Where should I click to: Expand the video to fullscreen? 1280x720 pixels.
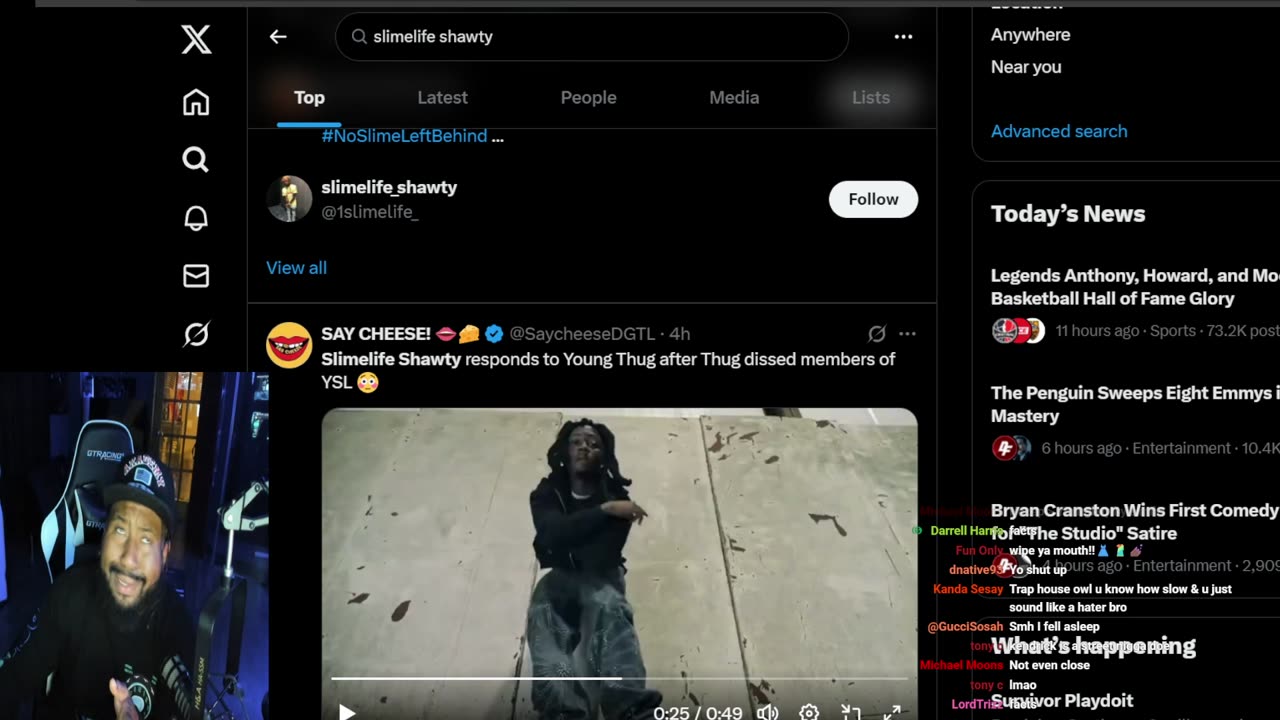[x=893, y=712]
